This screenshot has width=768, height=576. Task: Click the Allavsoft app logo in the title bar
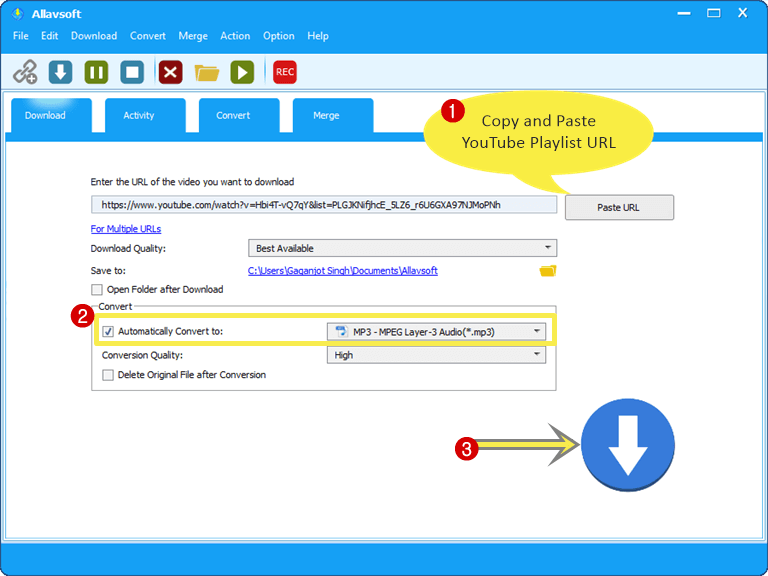(18, 14)
